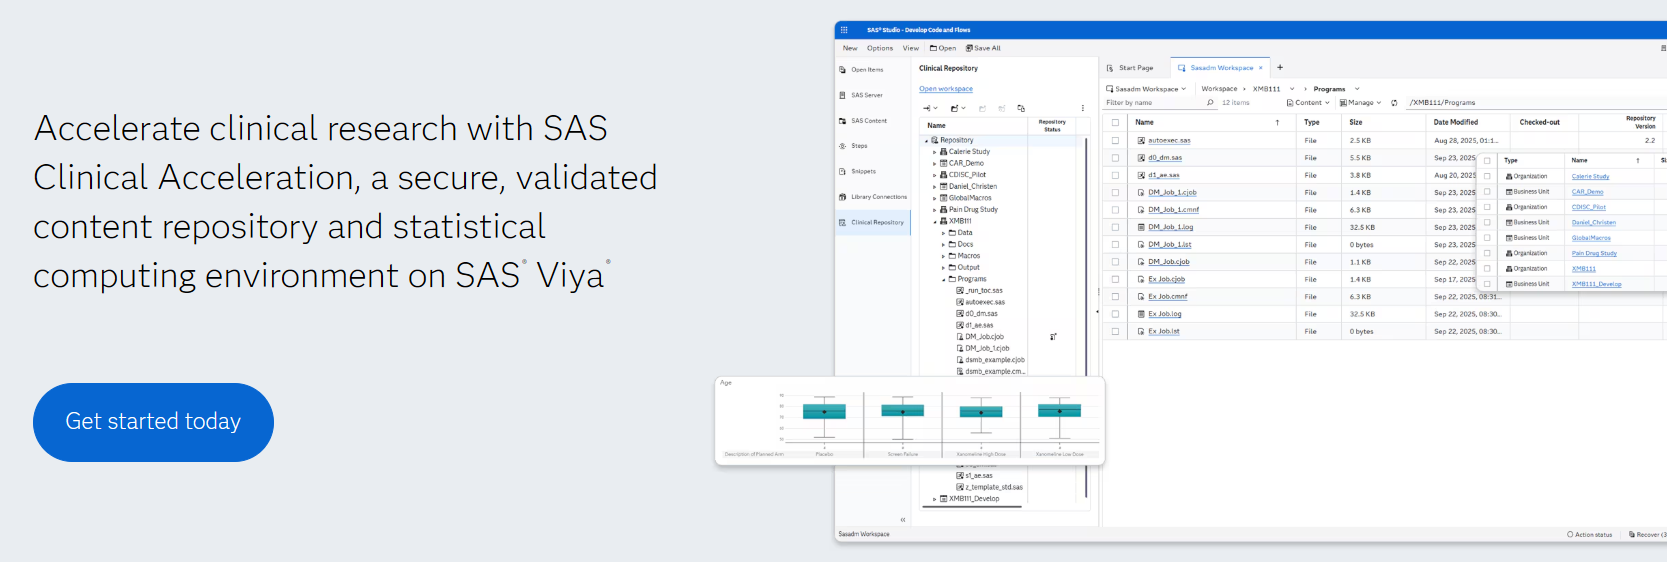Collapse the navigation pane with double chevron
The image size is (1667, 562).
(902, 520)
